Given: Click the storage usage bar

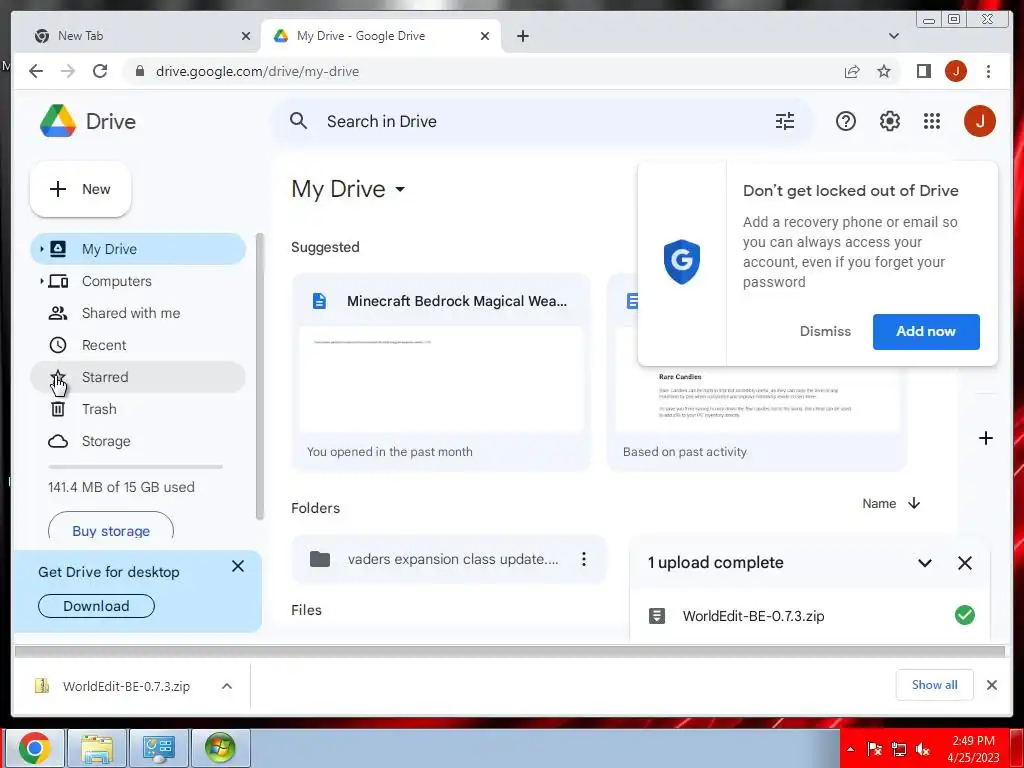Looking at the screenshot, I should (135, 466).
